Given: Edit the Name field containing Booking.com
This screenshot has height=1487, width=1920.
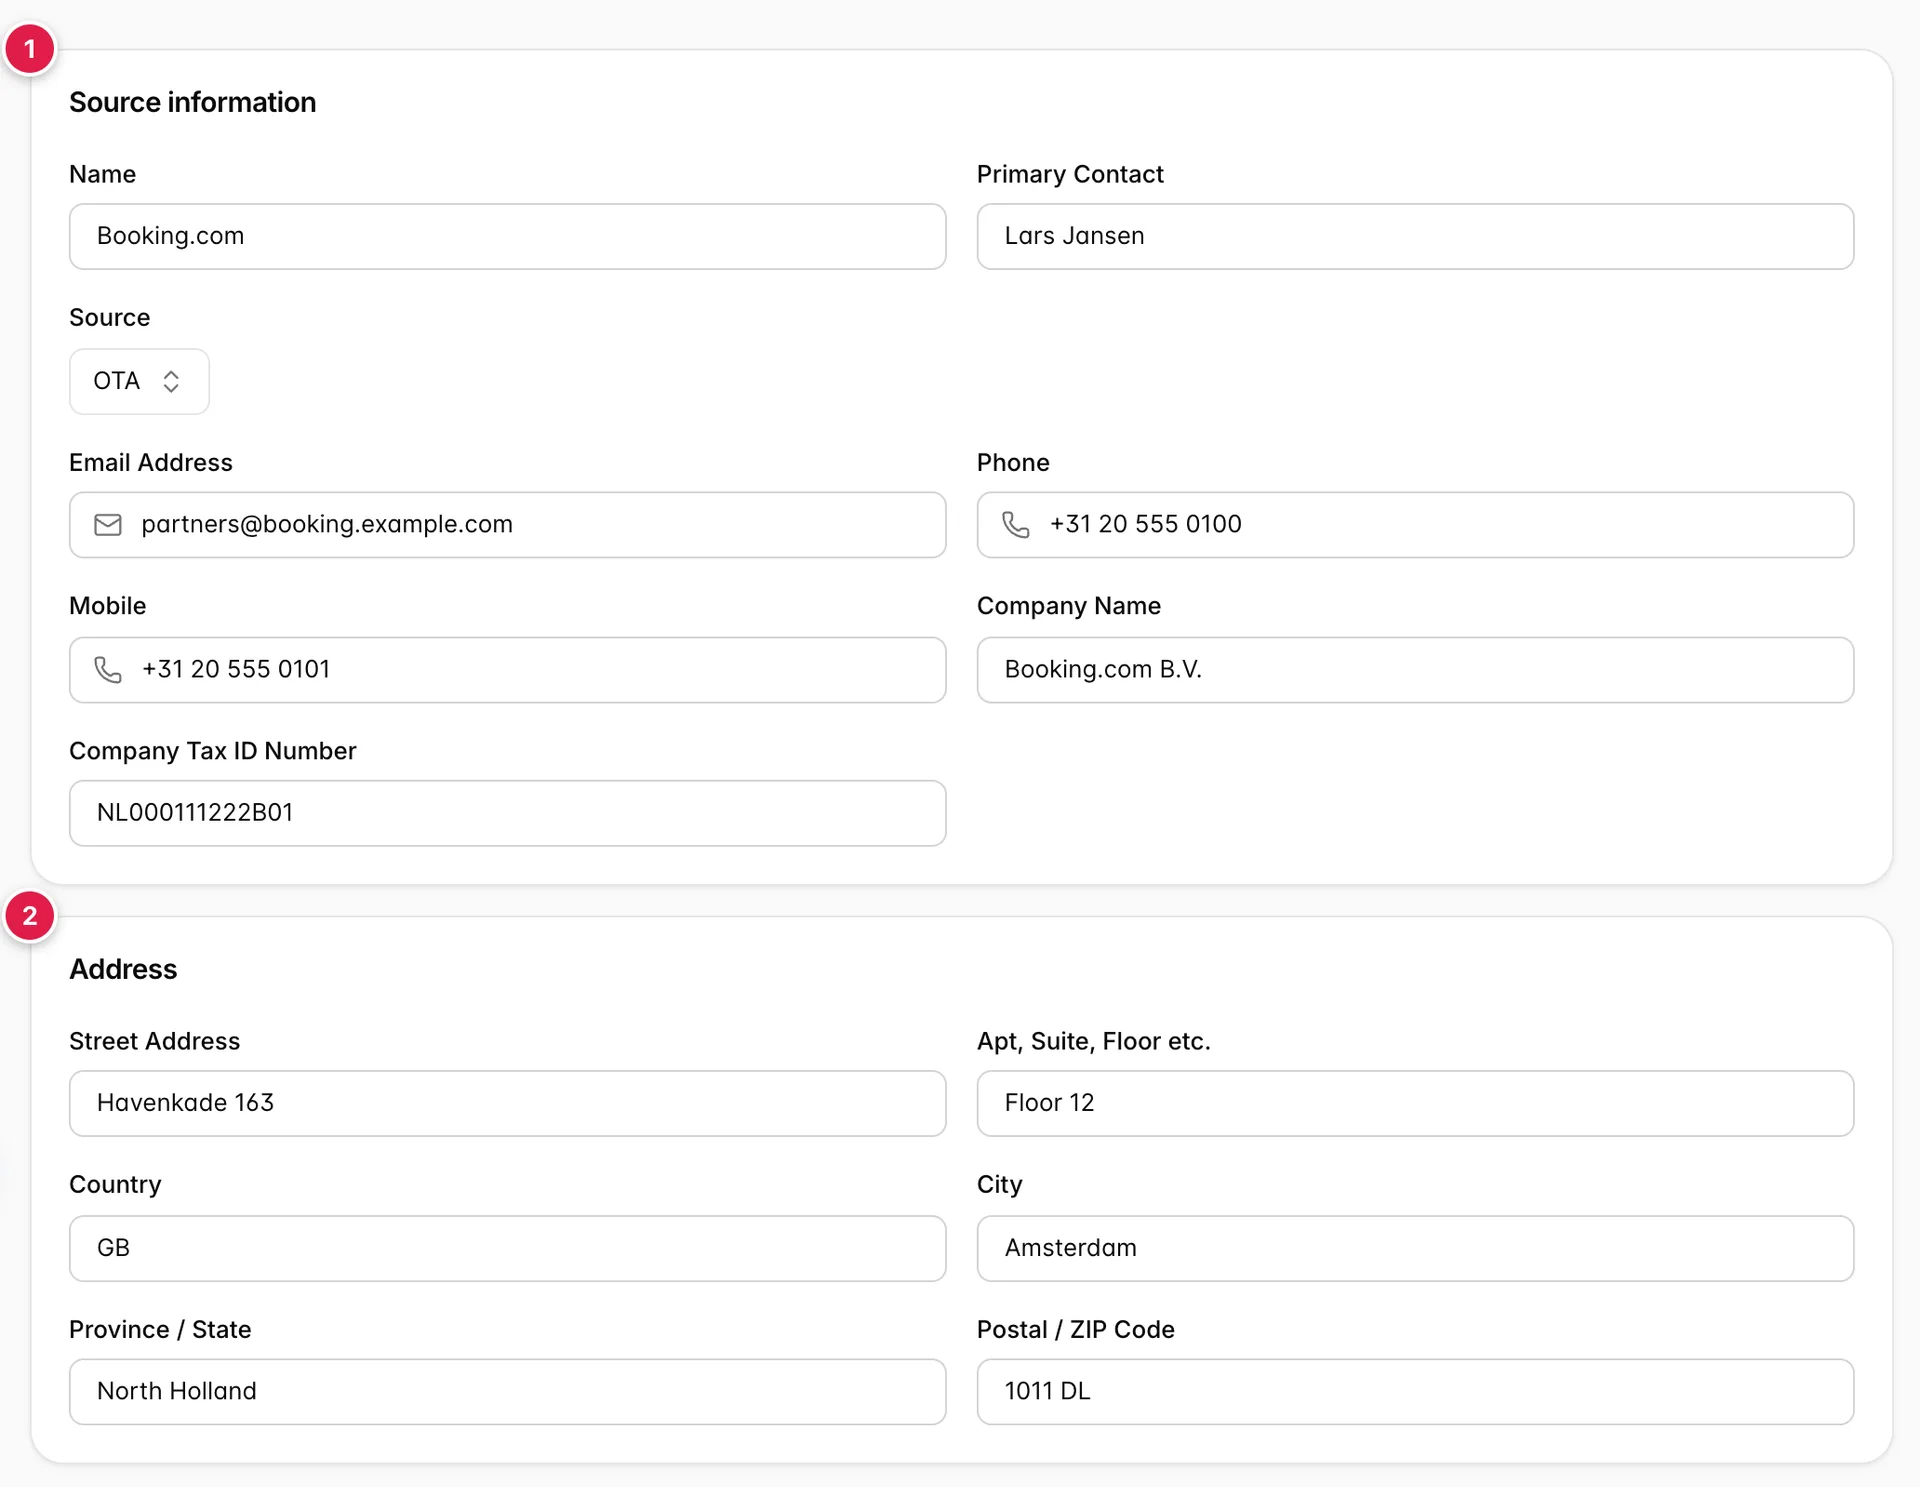Looking at the screenshot, I should pyautogui.click(x=507, y=236).
